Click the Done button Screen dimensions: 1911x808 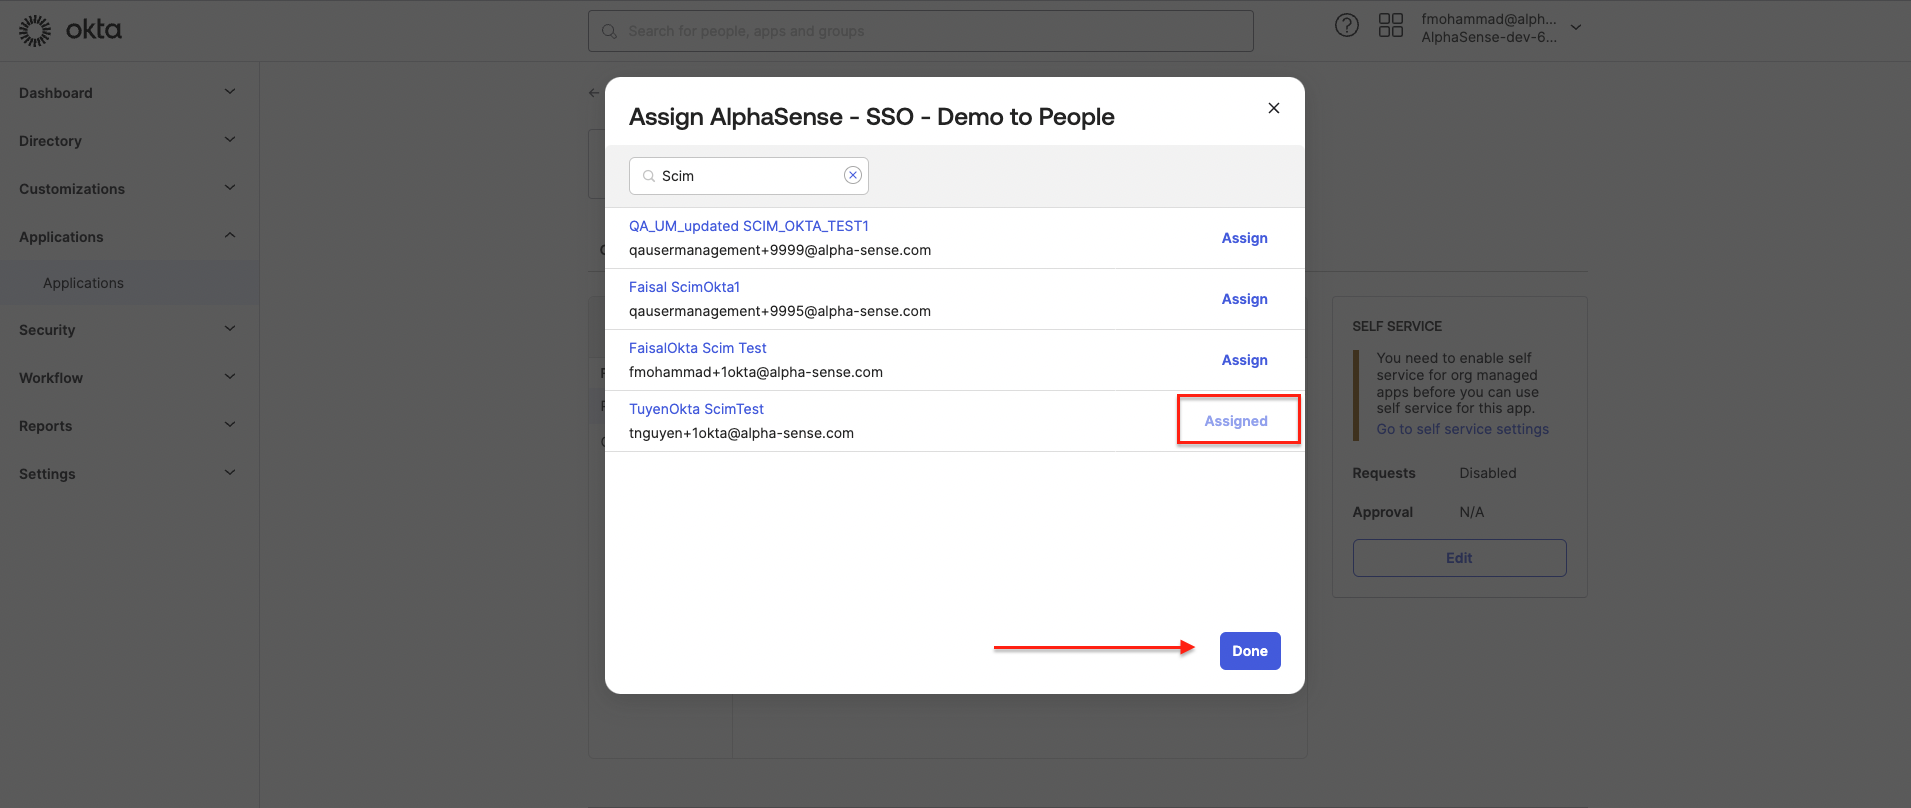click(x=1250, y=651)
